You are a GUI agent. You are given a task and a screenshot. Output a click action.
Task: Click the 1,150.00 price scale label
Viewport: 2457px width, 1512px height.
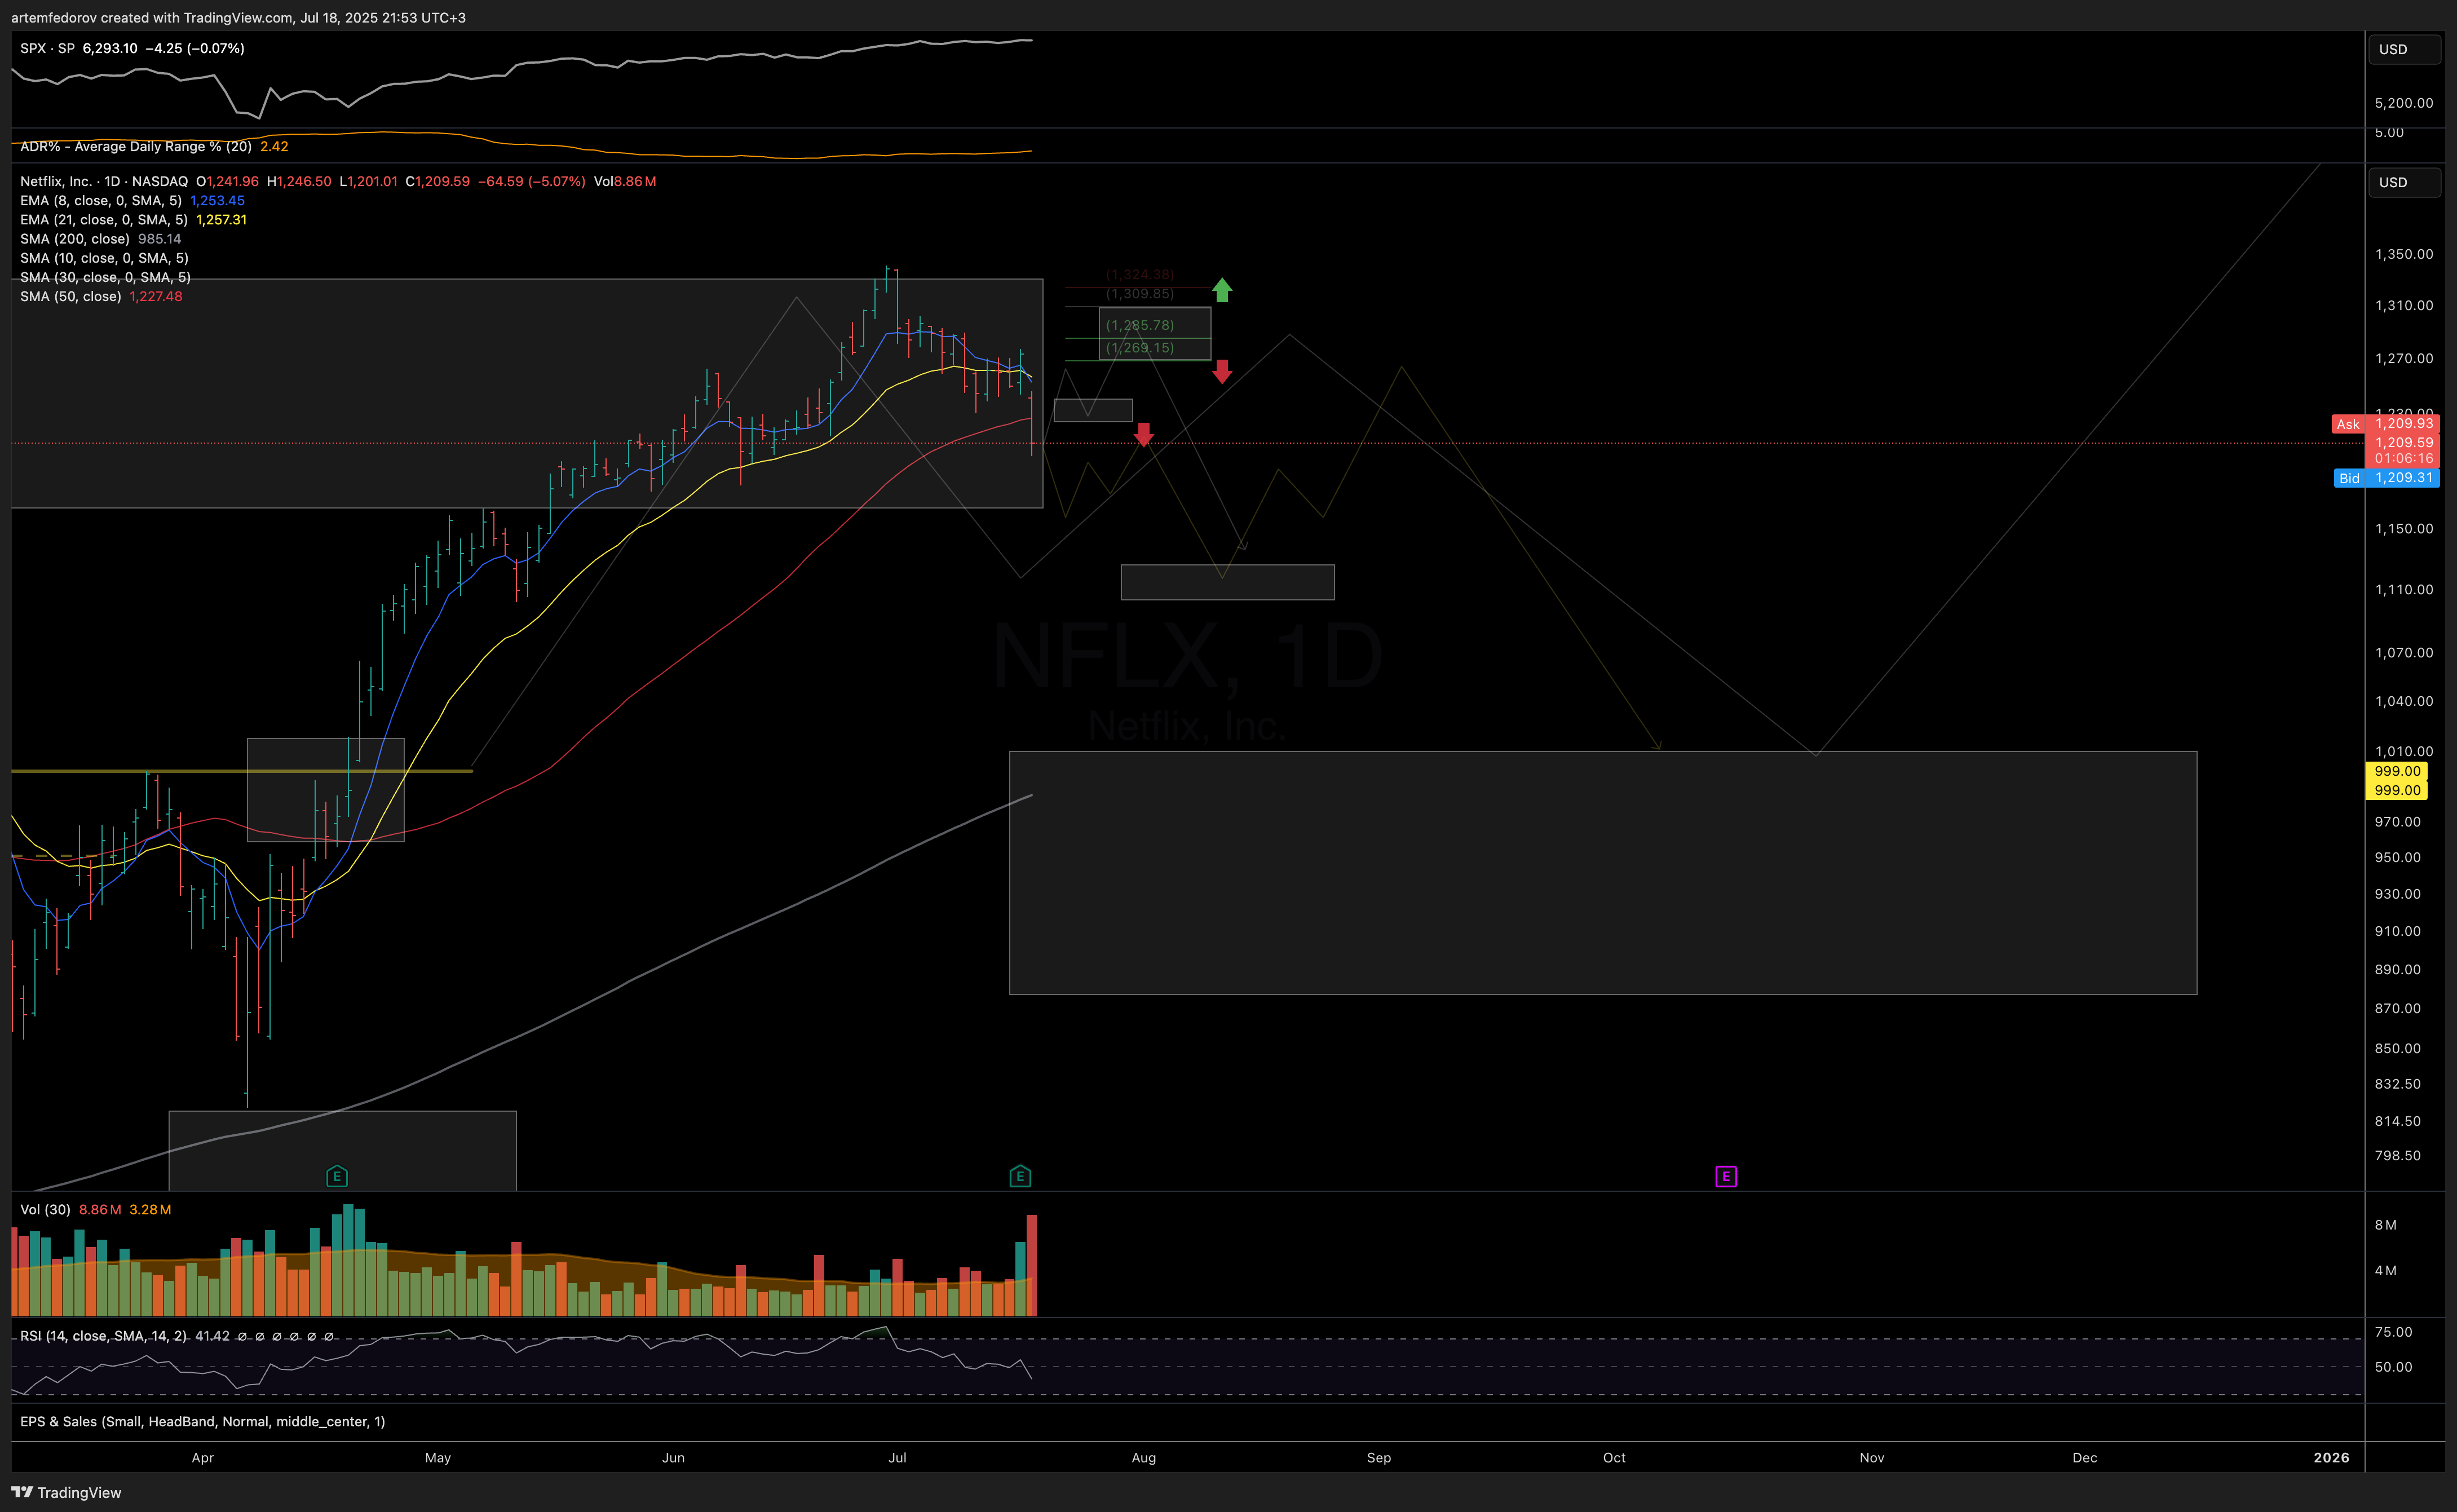pyautogui.click(x=2404, y=528)
